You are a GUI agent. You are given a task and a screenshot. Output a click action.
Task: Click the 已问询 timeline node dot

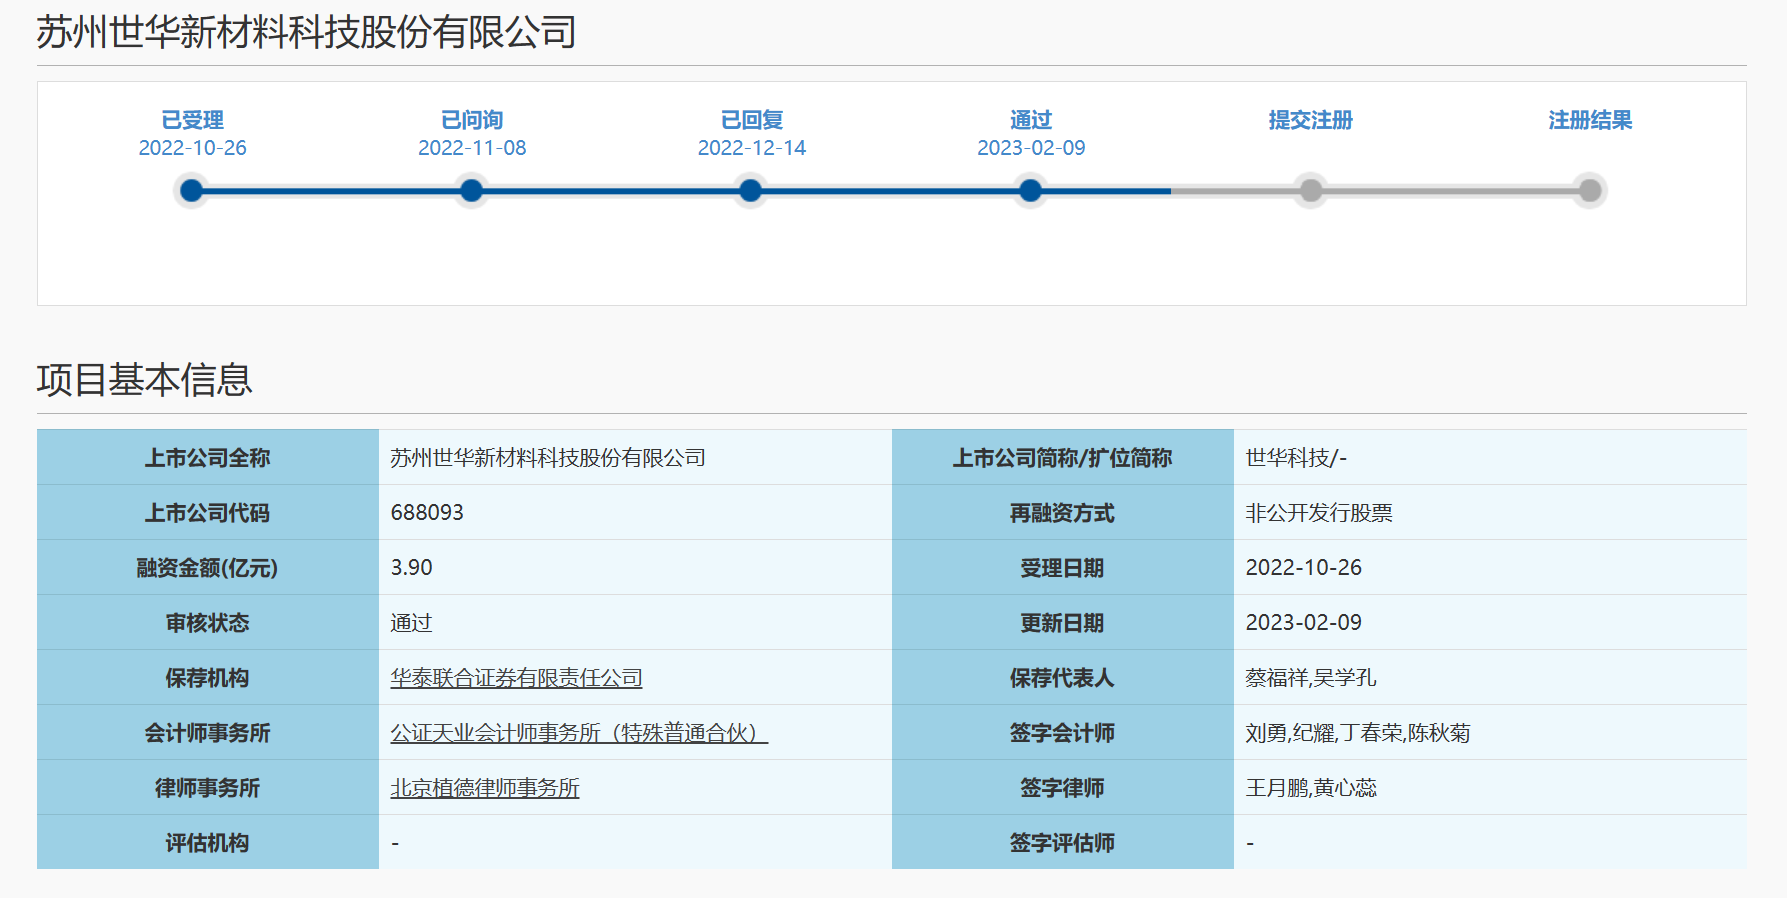471,190
